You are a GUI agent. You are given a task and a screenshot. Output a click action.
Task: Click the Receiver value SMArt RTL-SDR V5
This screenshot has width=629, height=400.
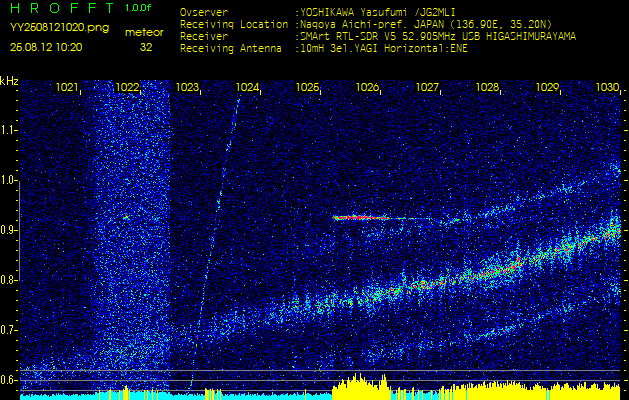tap(348, 37)
